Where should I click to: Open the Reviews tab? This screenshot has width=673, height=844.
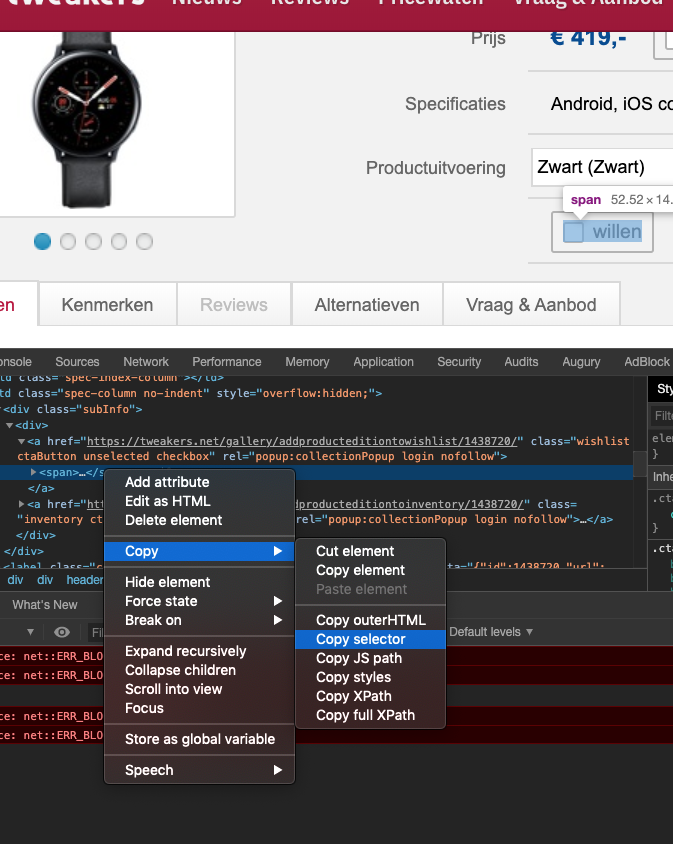pyautogui.click(x=234, y=305)
